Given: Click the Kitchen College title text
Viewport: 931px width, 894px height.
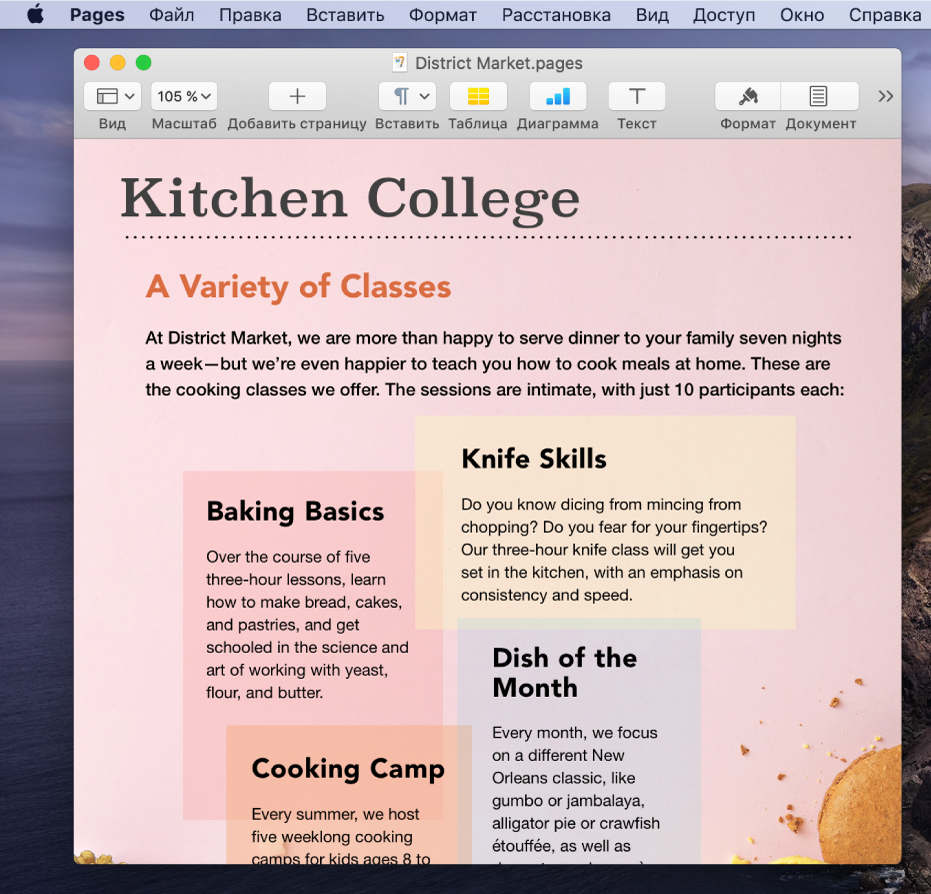Looking at the screenshot, I should click(x=350, y=200).
